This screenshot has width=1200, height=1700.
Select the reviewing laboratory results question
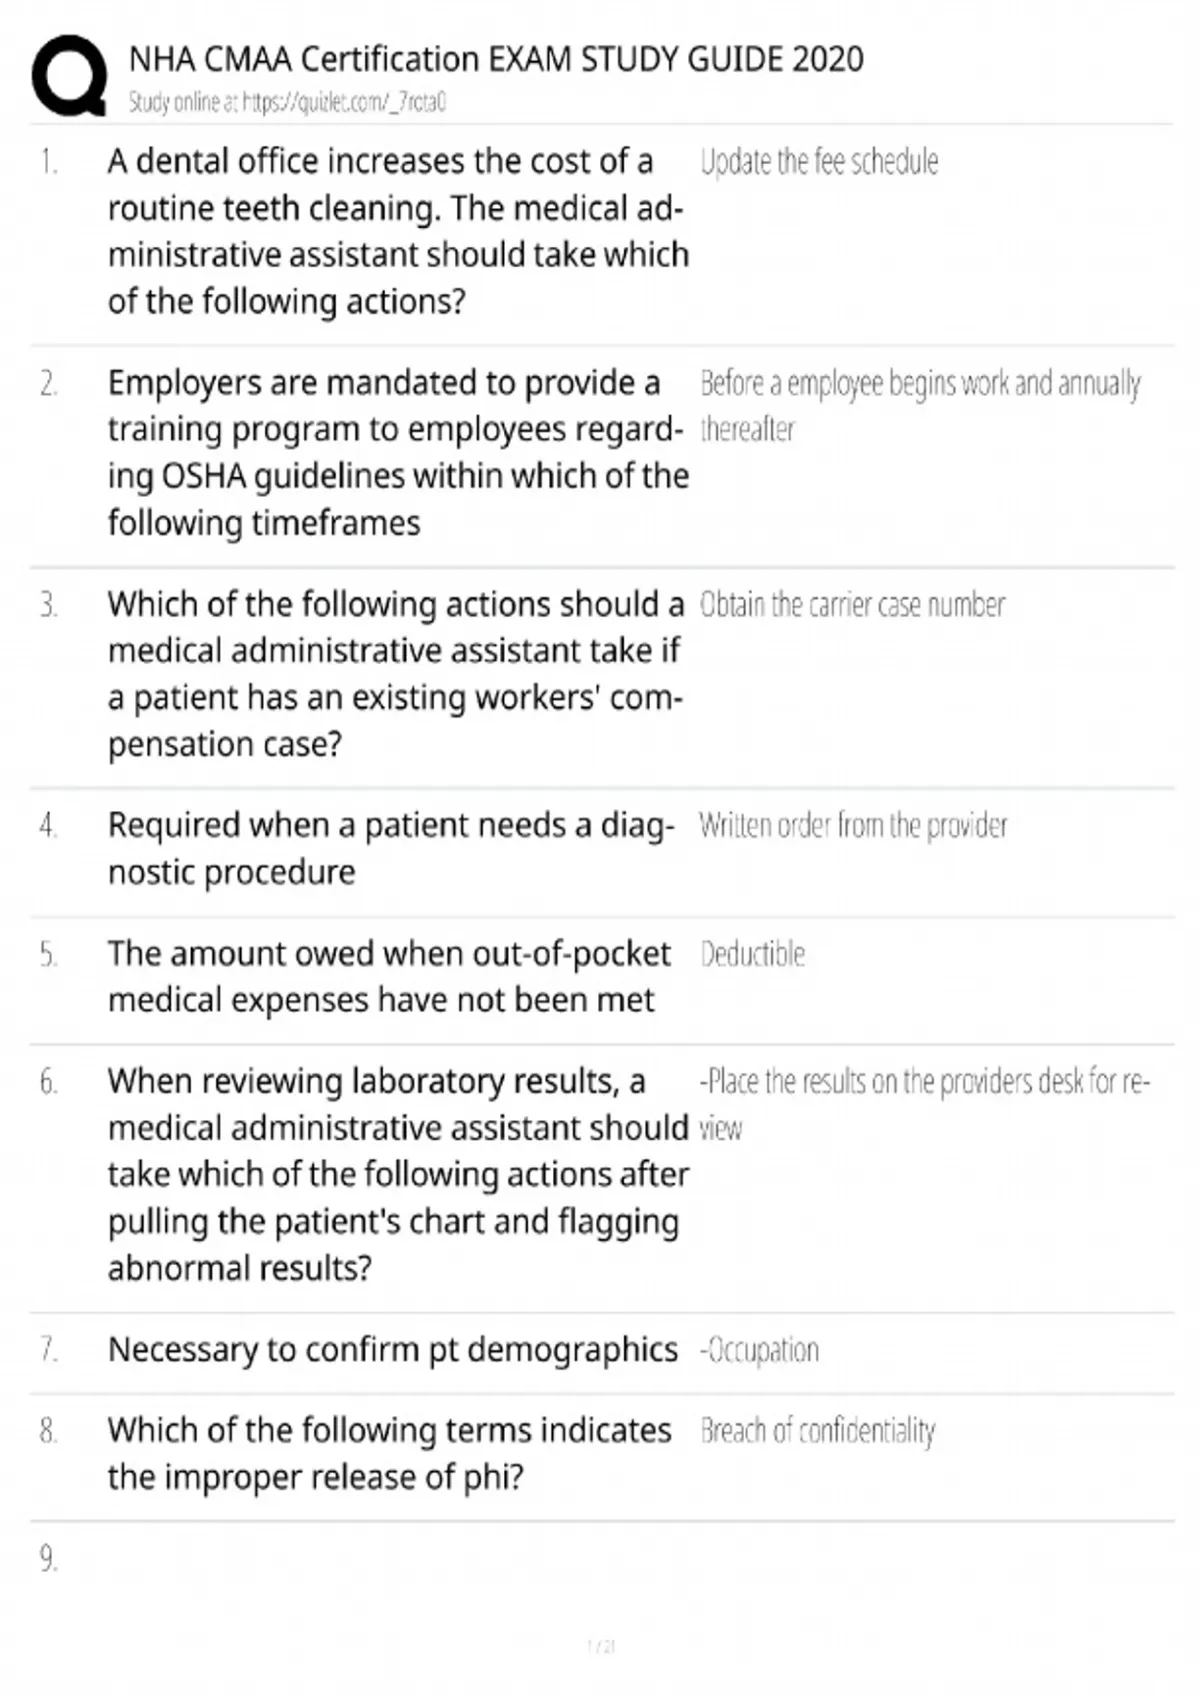pos(397,1174)
